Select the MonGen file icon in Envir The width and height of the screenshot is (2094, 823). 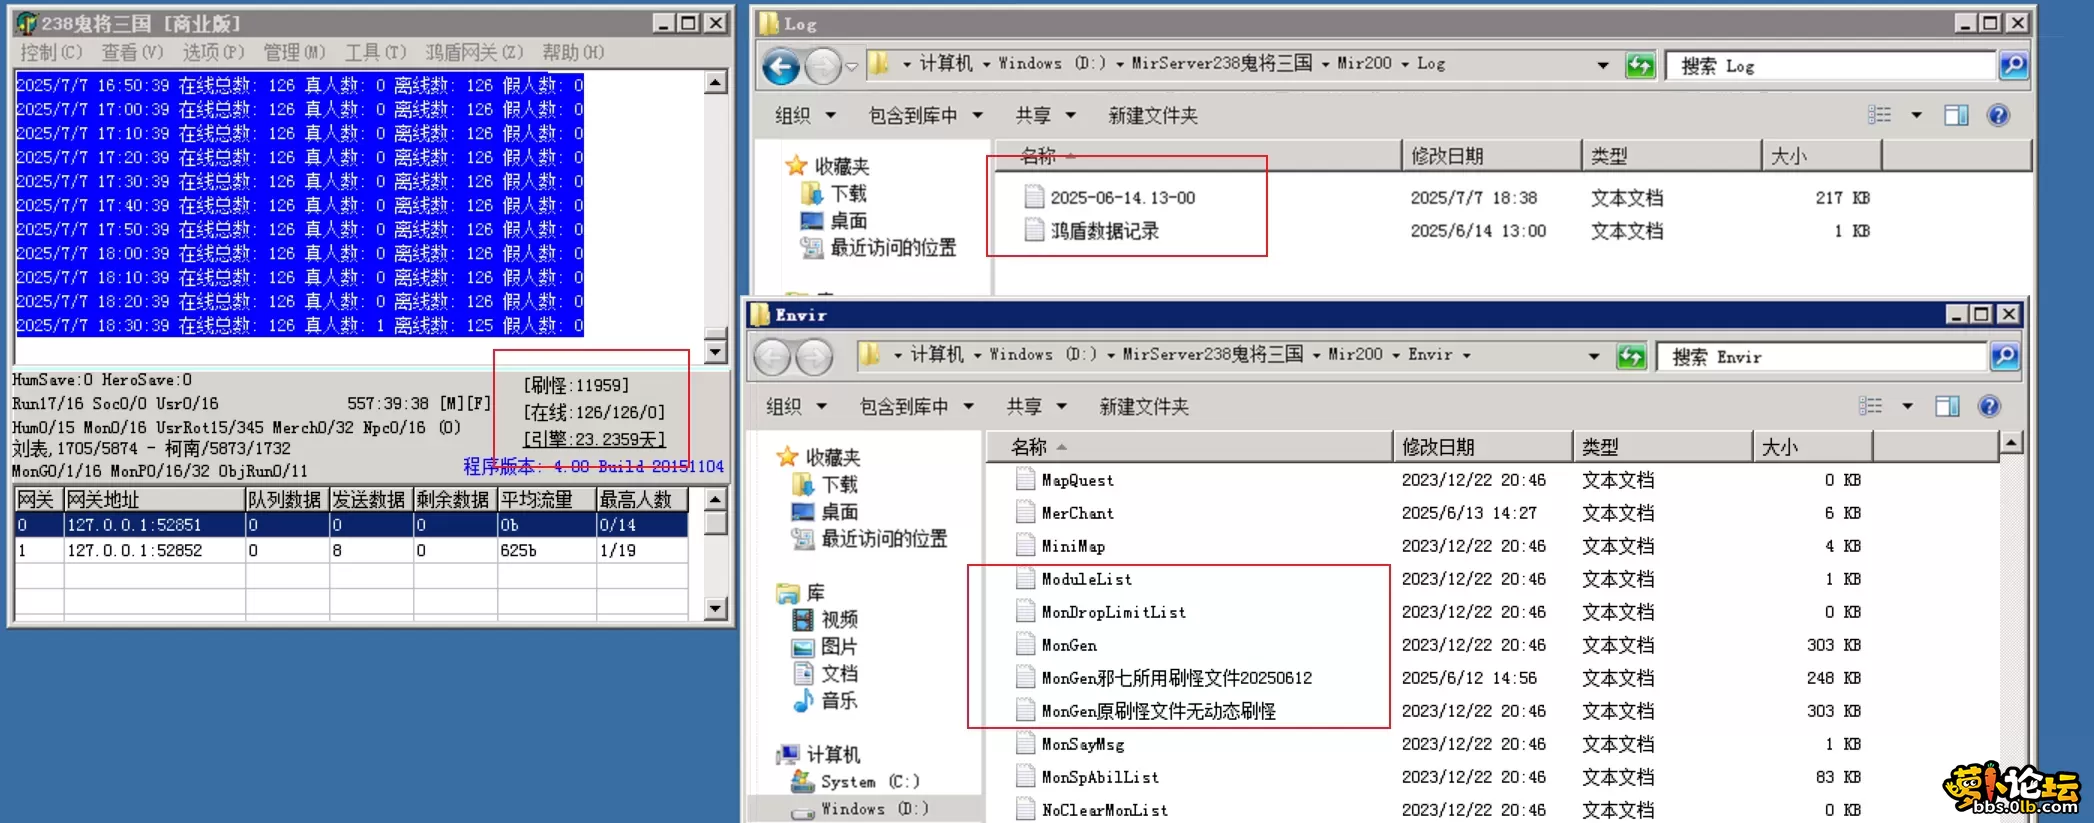(1025, 645)
